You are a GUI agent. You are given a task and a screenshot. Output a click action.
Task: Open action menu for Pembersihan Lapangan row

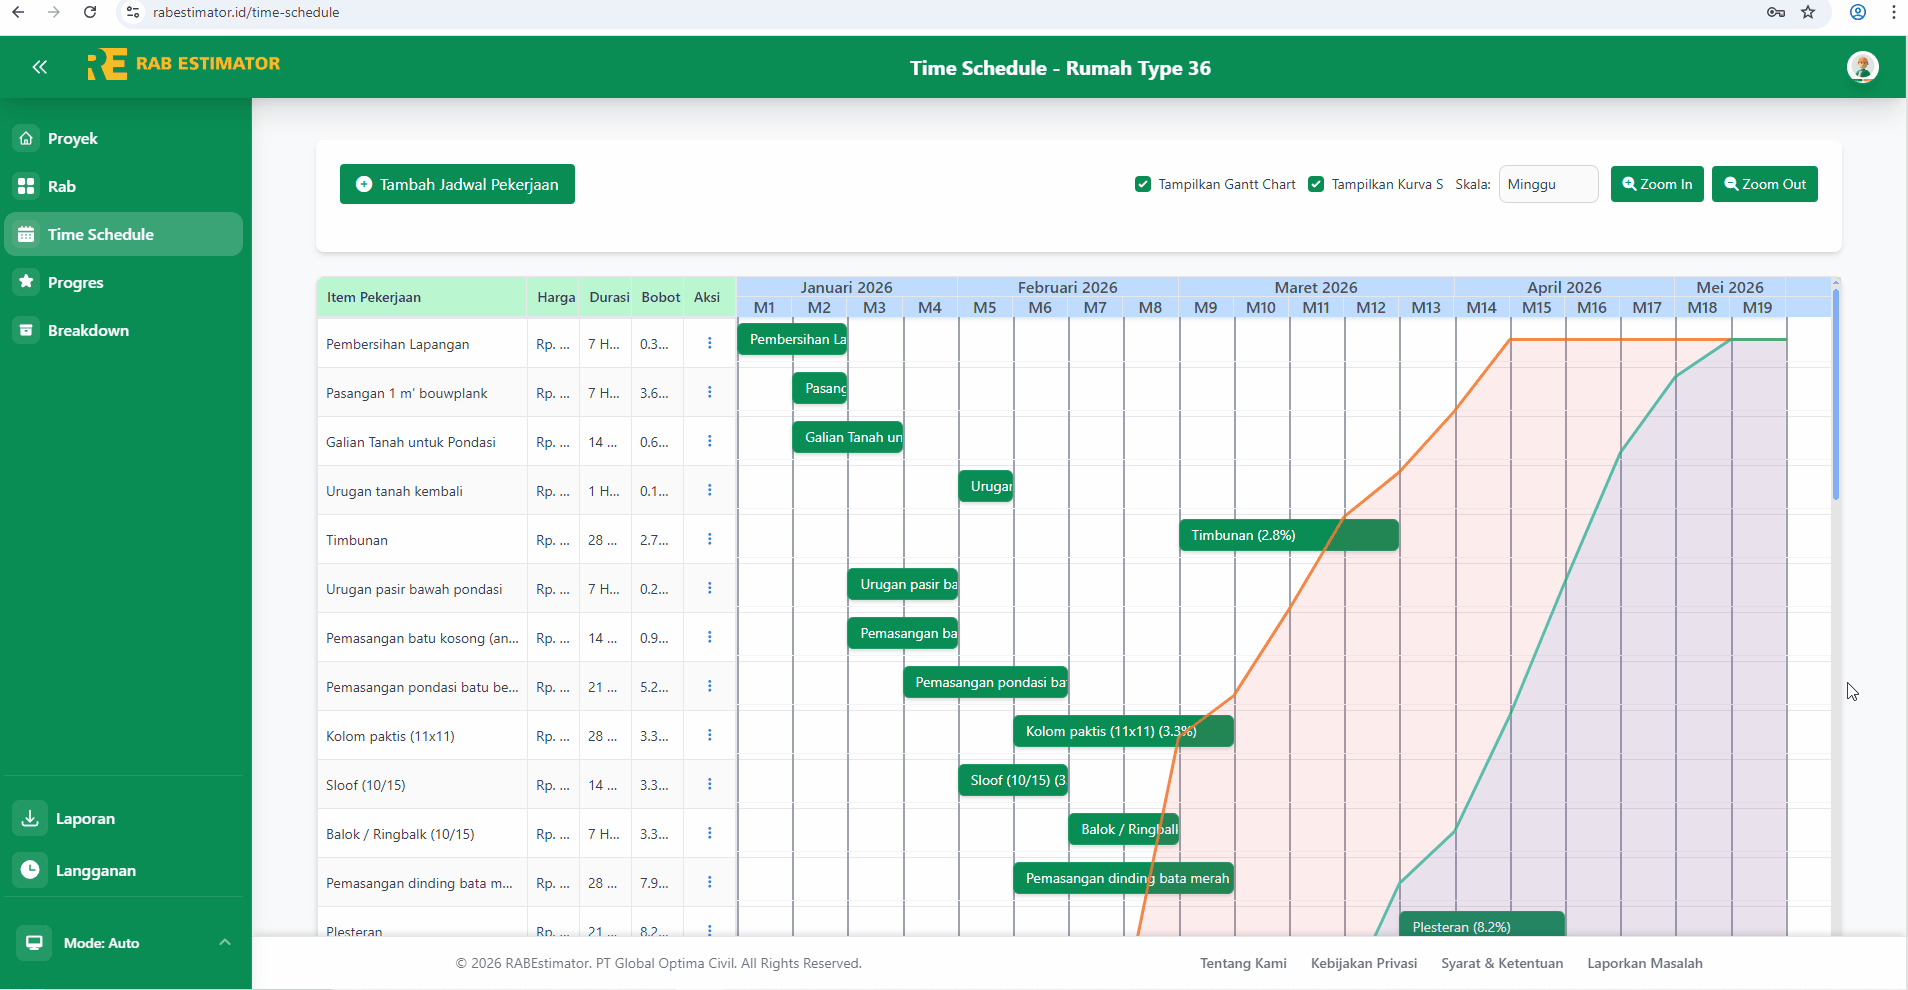(x=709, y=343)
